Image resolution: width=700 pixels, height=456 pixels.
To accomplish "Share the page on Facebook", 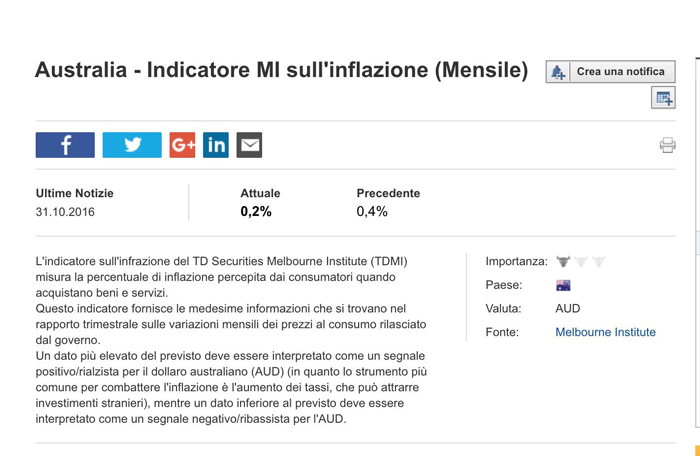I will click(x=65, y=145).
